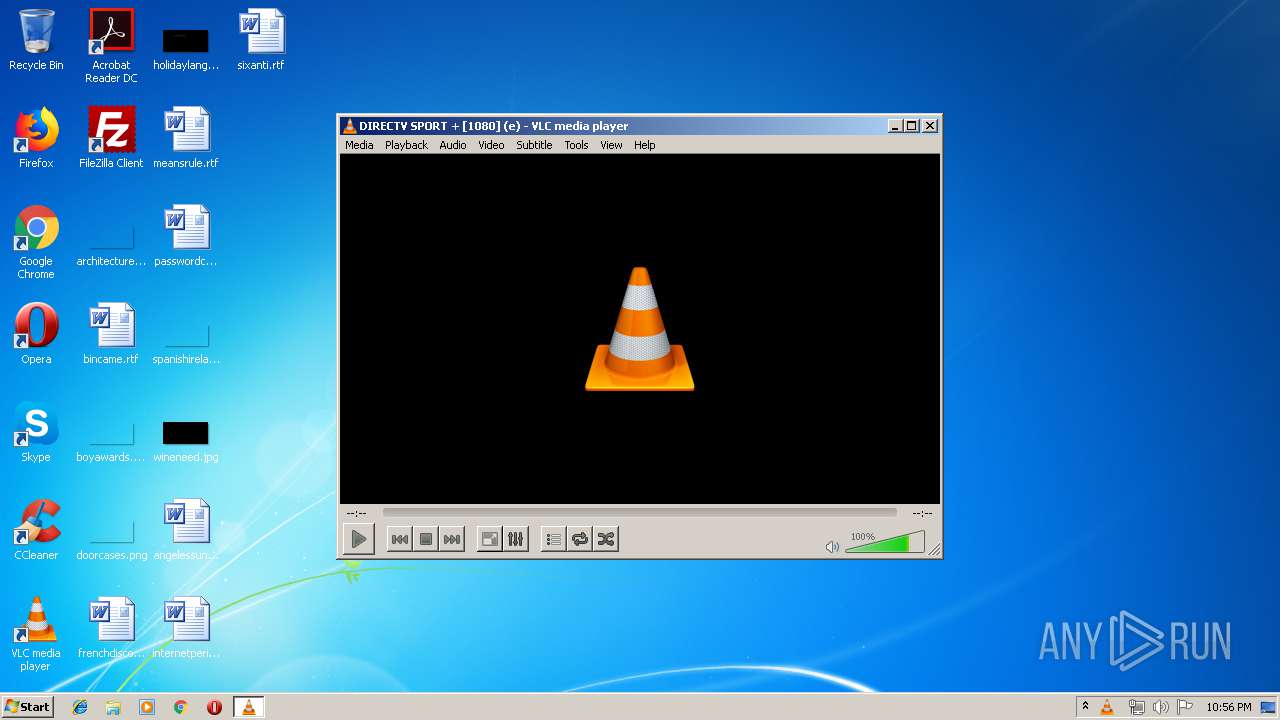Screen dimensions: 1280x720
Task: Select the VLC media player desktop shortcut
Action: click(x=36, y=634)
